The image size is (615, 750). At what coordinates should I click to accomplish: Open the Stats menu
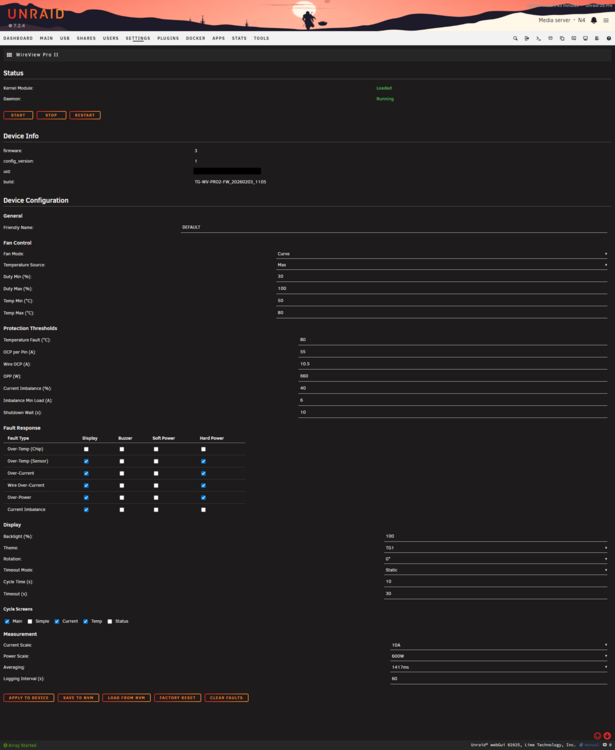point(239,38)
